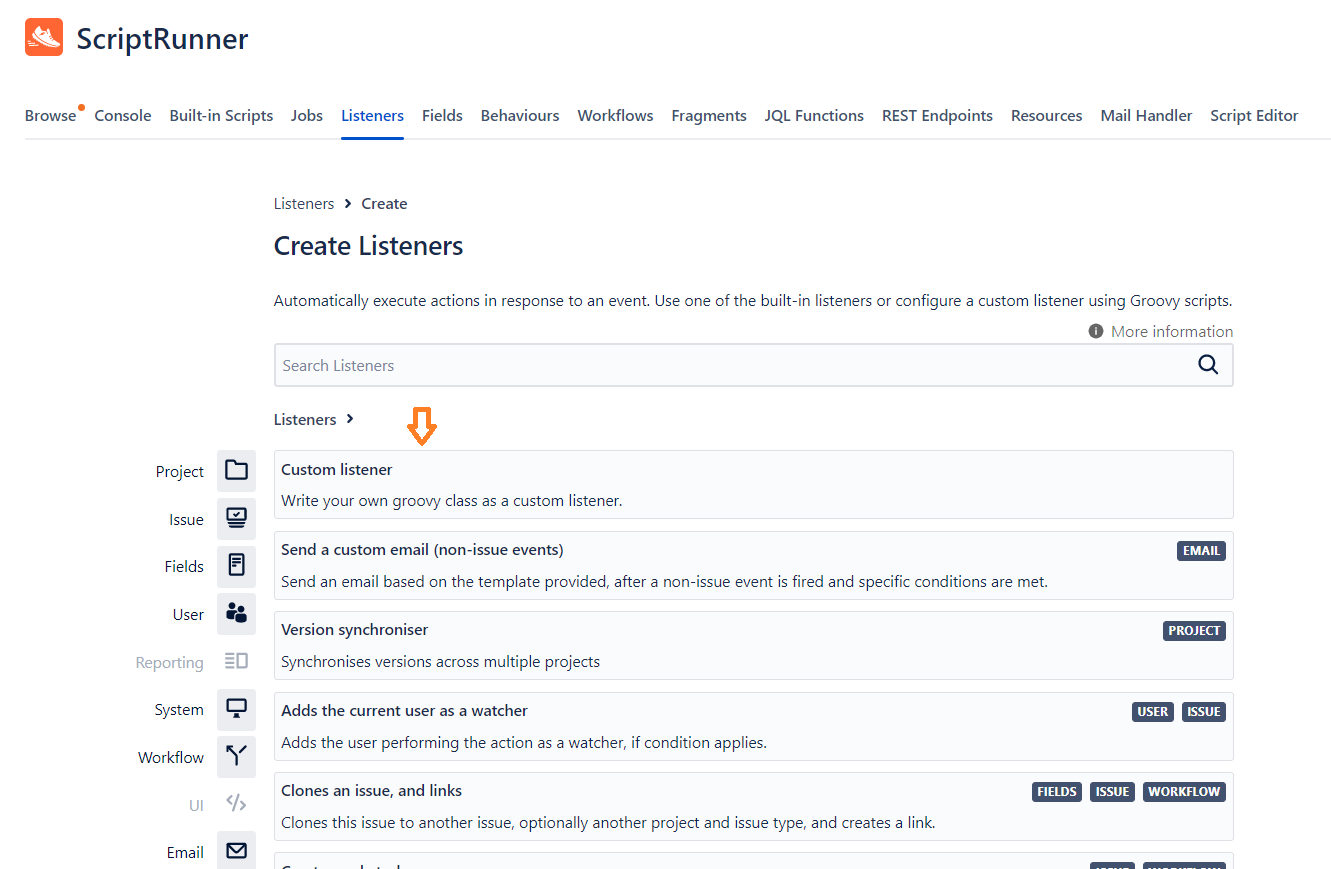Select the Fields filter icon
This screenshot has width=1331, height=869.
pos(236,565)
